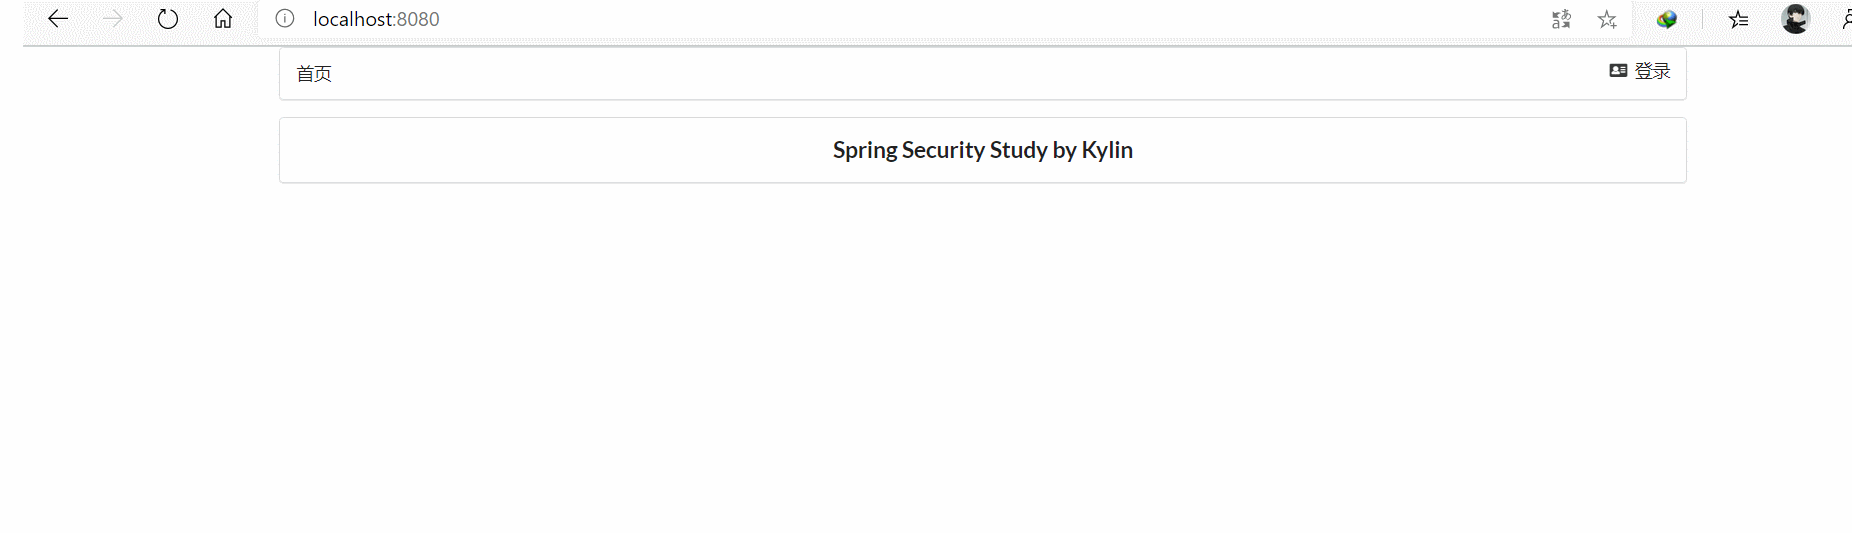Screen dimensions: 1852x533
Task: Reload the page with the refresh icon
Action: click(x=168, y=19)
